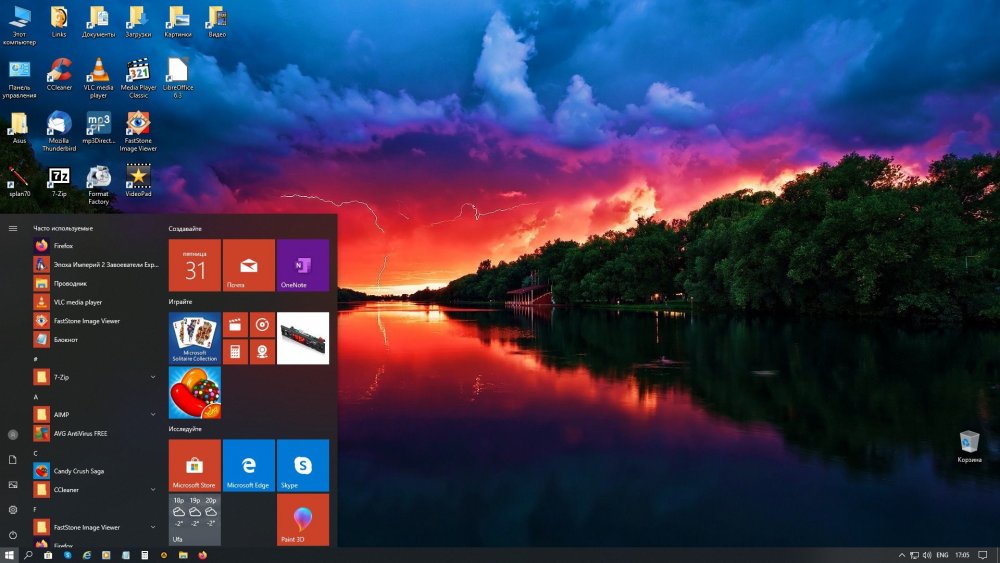Open AVG AntiVirus FREE from Start list
Image resolution: width=1000 pixels, height=563 pixels.
[96, 434]
